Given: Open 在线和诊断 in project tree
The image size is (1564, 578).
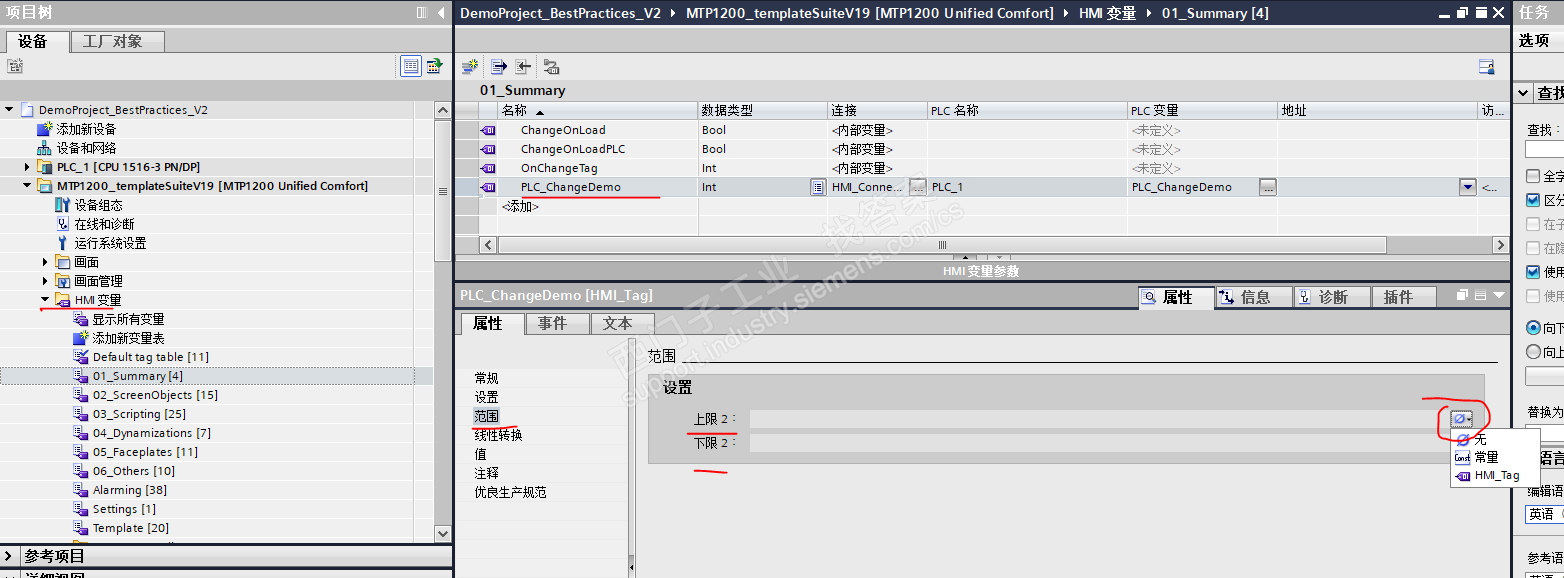Looking at the screenshot, I should tap(104, 224).
